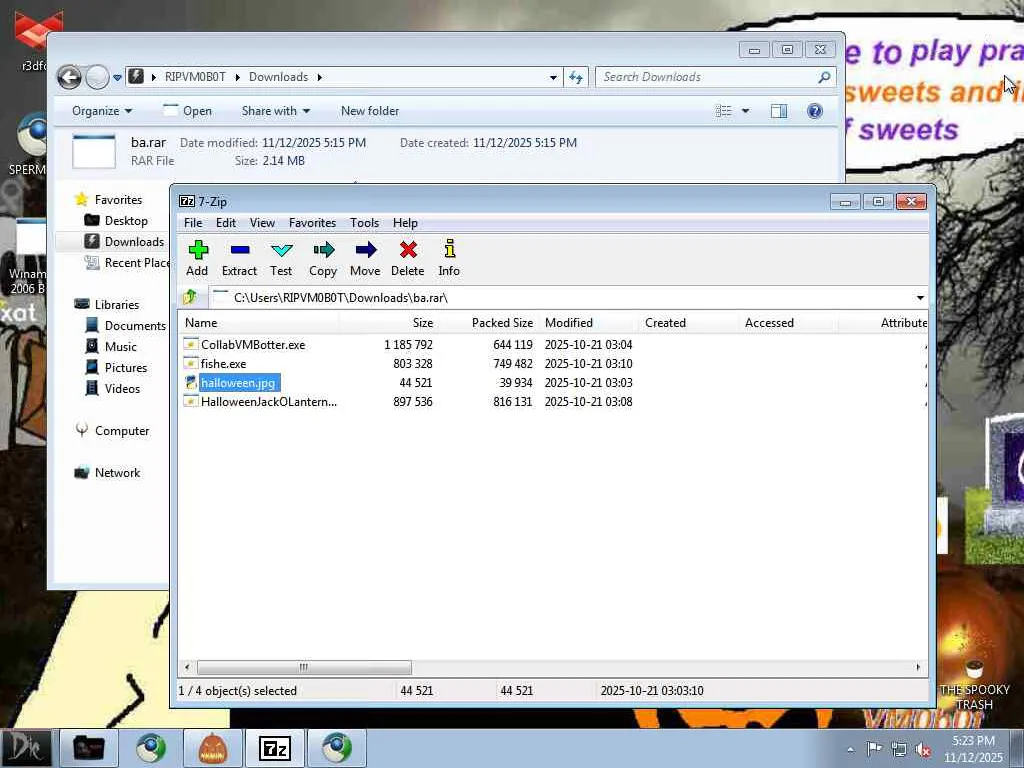This screenshot has width=1024, height=768.
Task: Click the horizontal scrollbar thumb in 7-Zip
Action: 304,667
